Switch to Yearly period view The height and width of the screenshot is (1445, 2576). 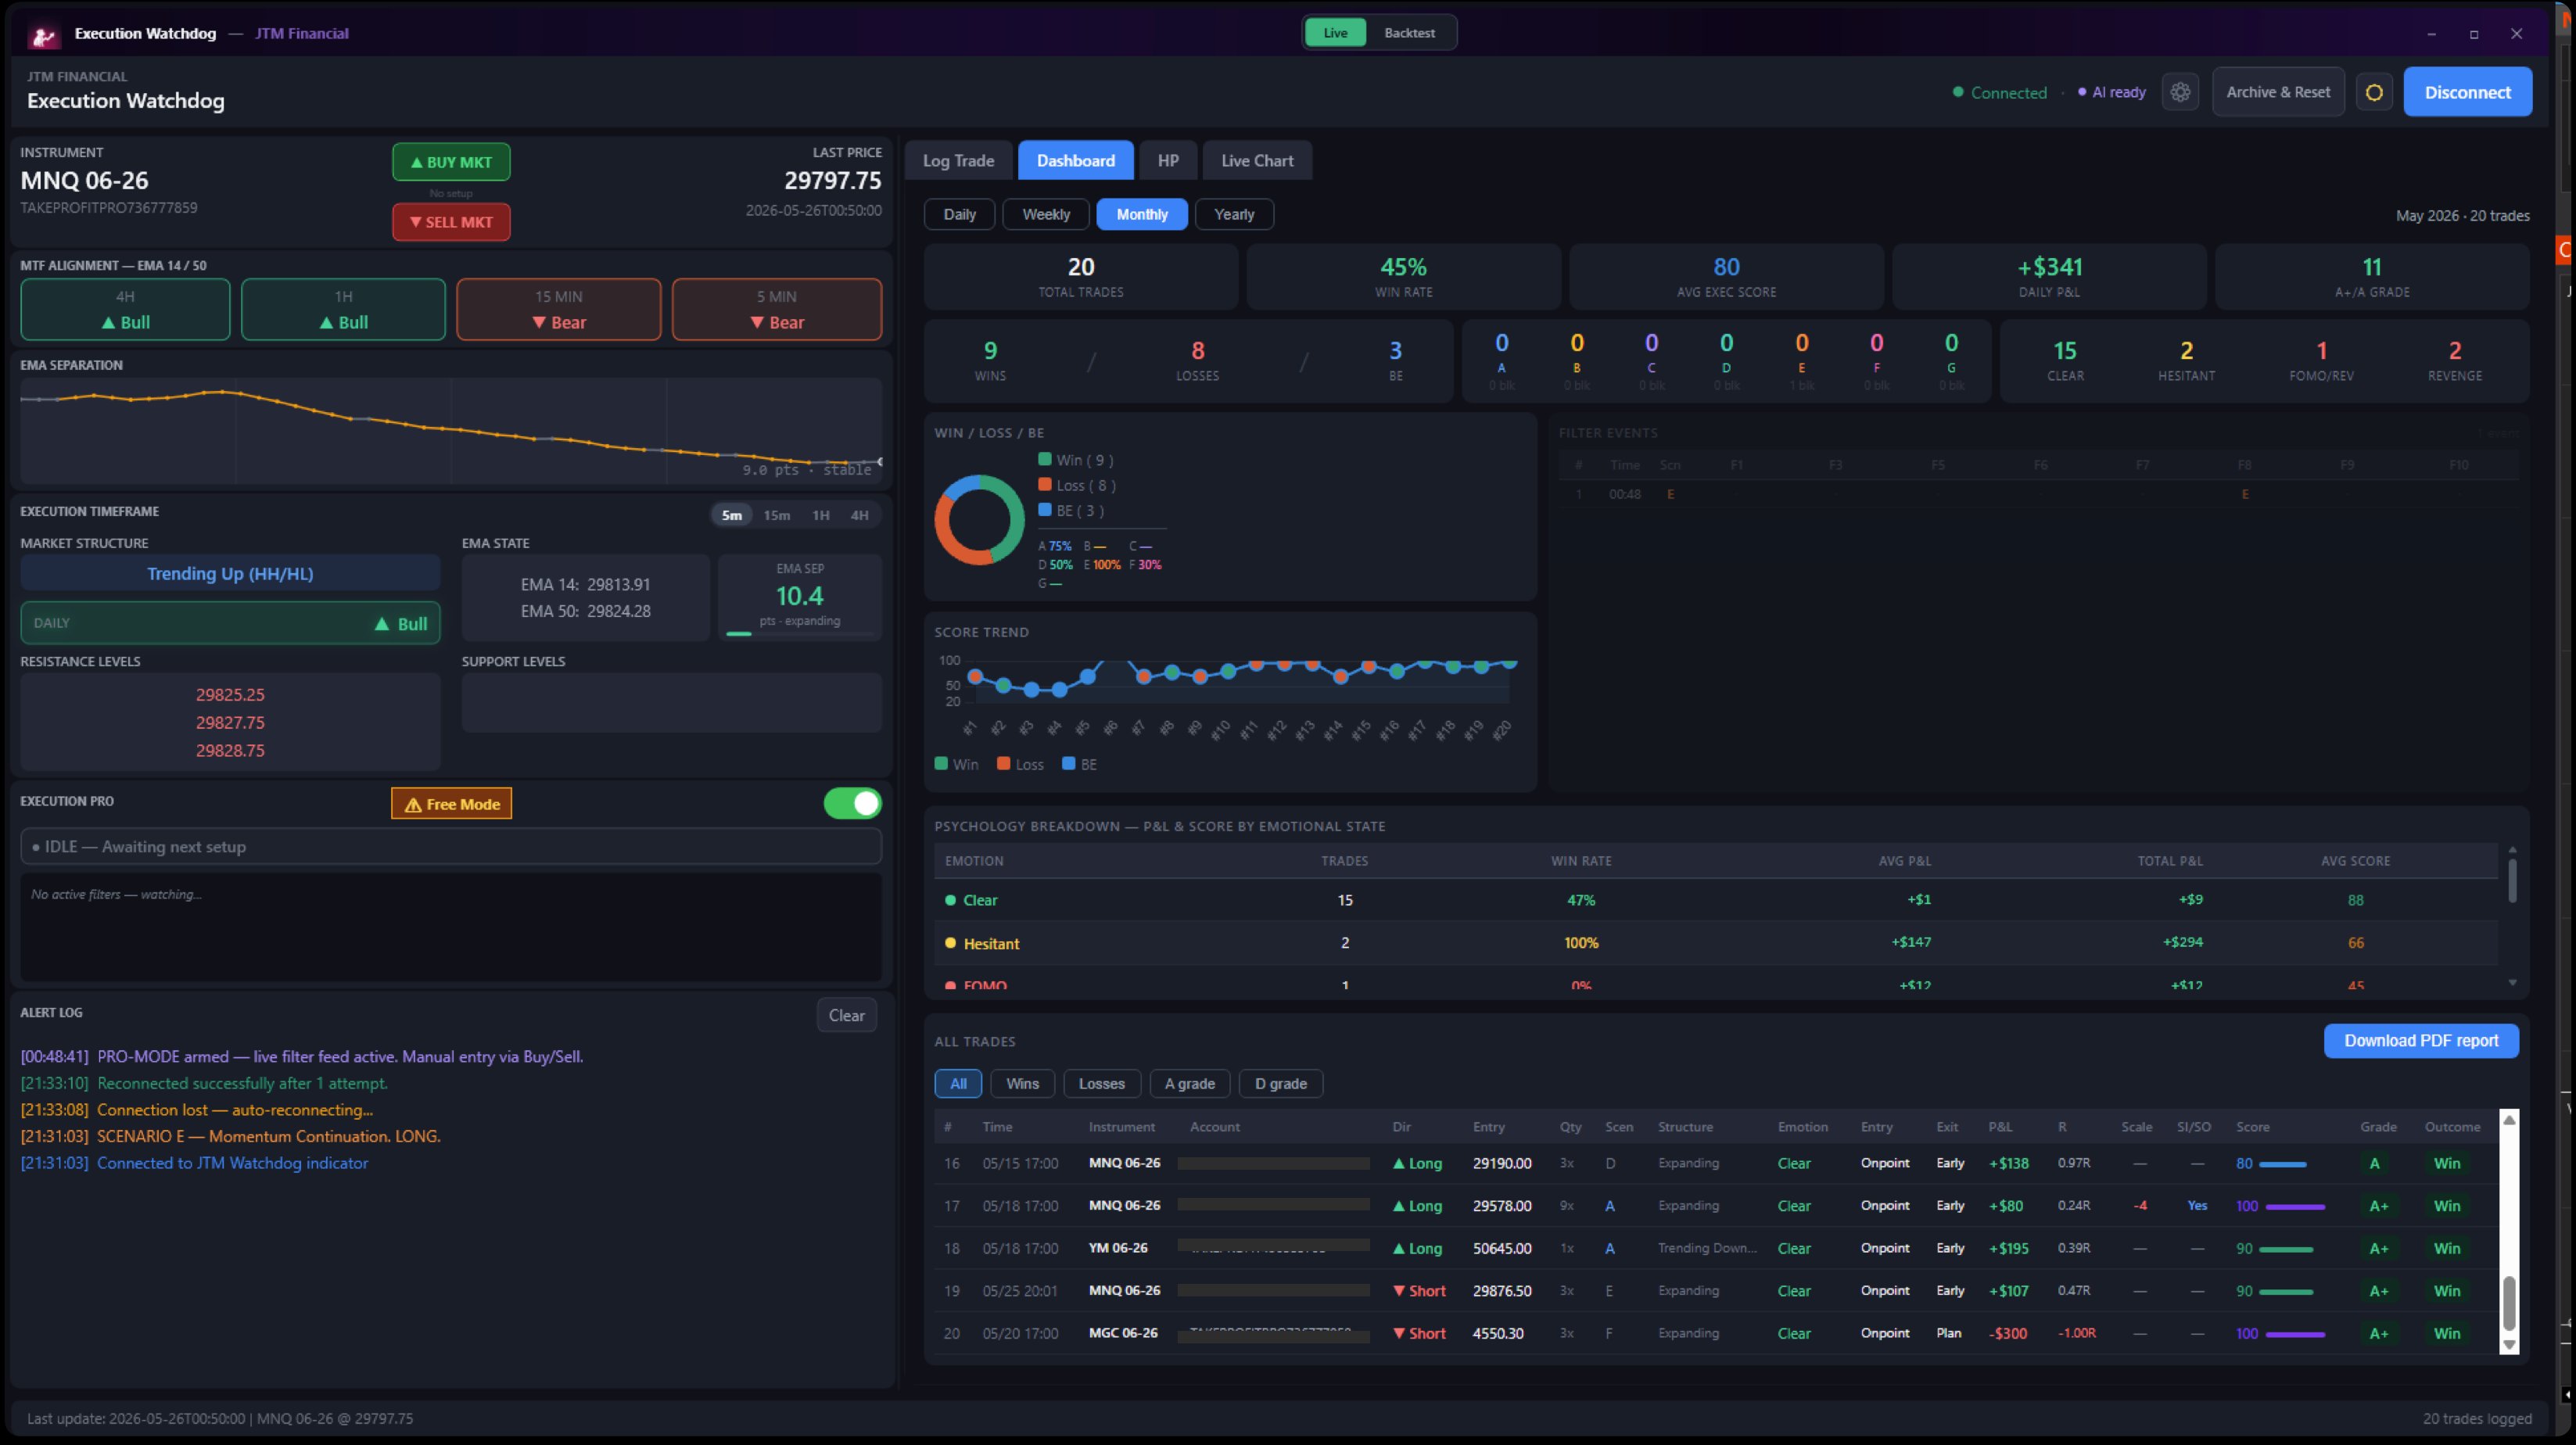point(1234,215)
